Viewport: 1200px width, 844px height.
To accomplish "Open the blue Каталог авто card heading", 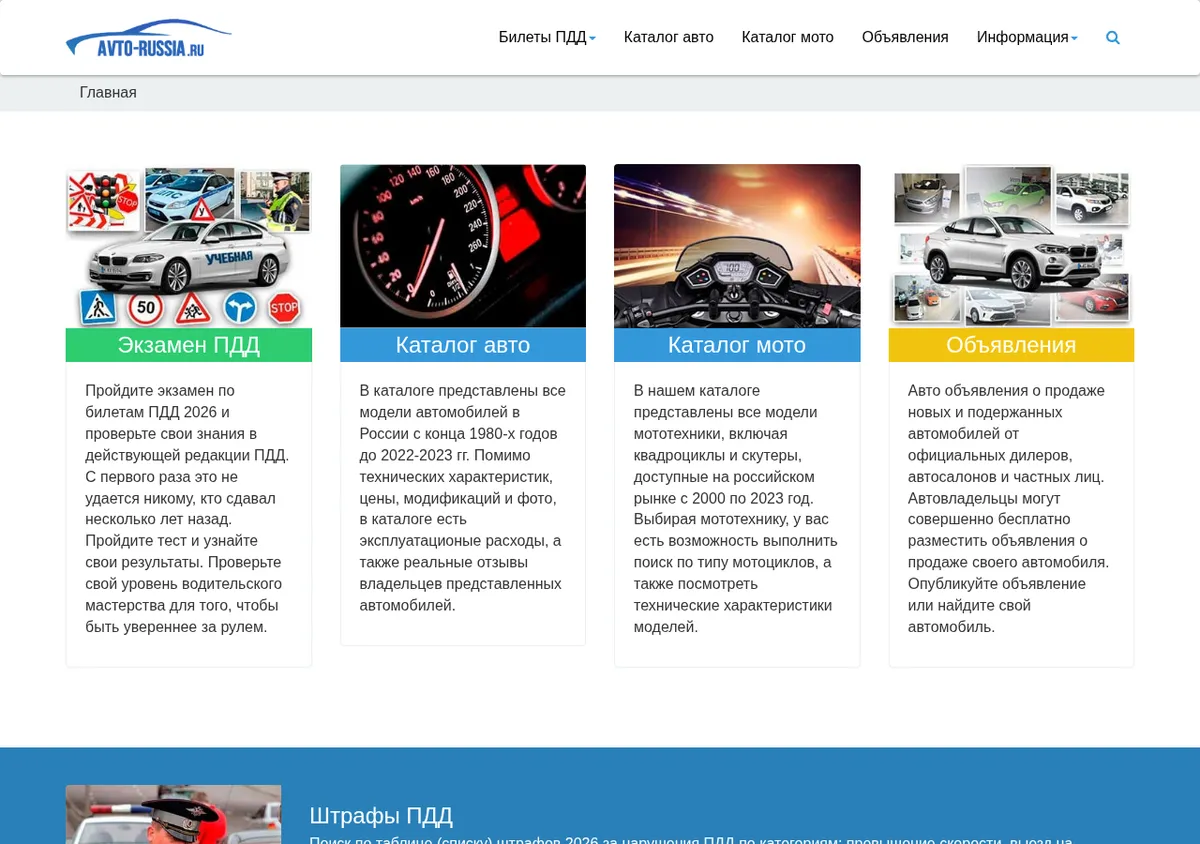I will coord(463,345).
